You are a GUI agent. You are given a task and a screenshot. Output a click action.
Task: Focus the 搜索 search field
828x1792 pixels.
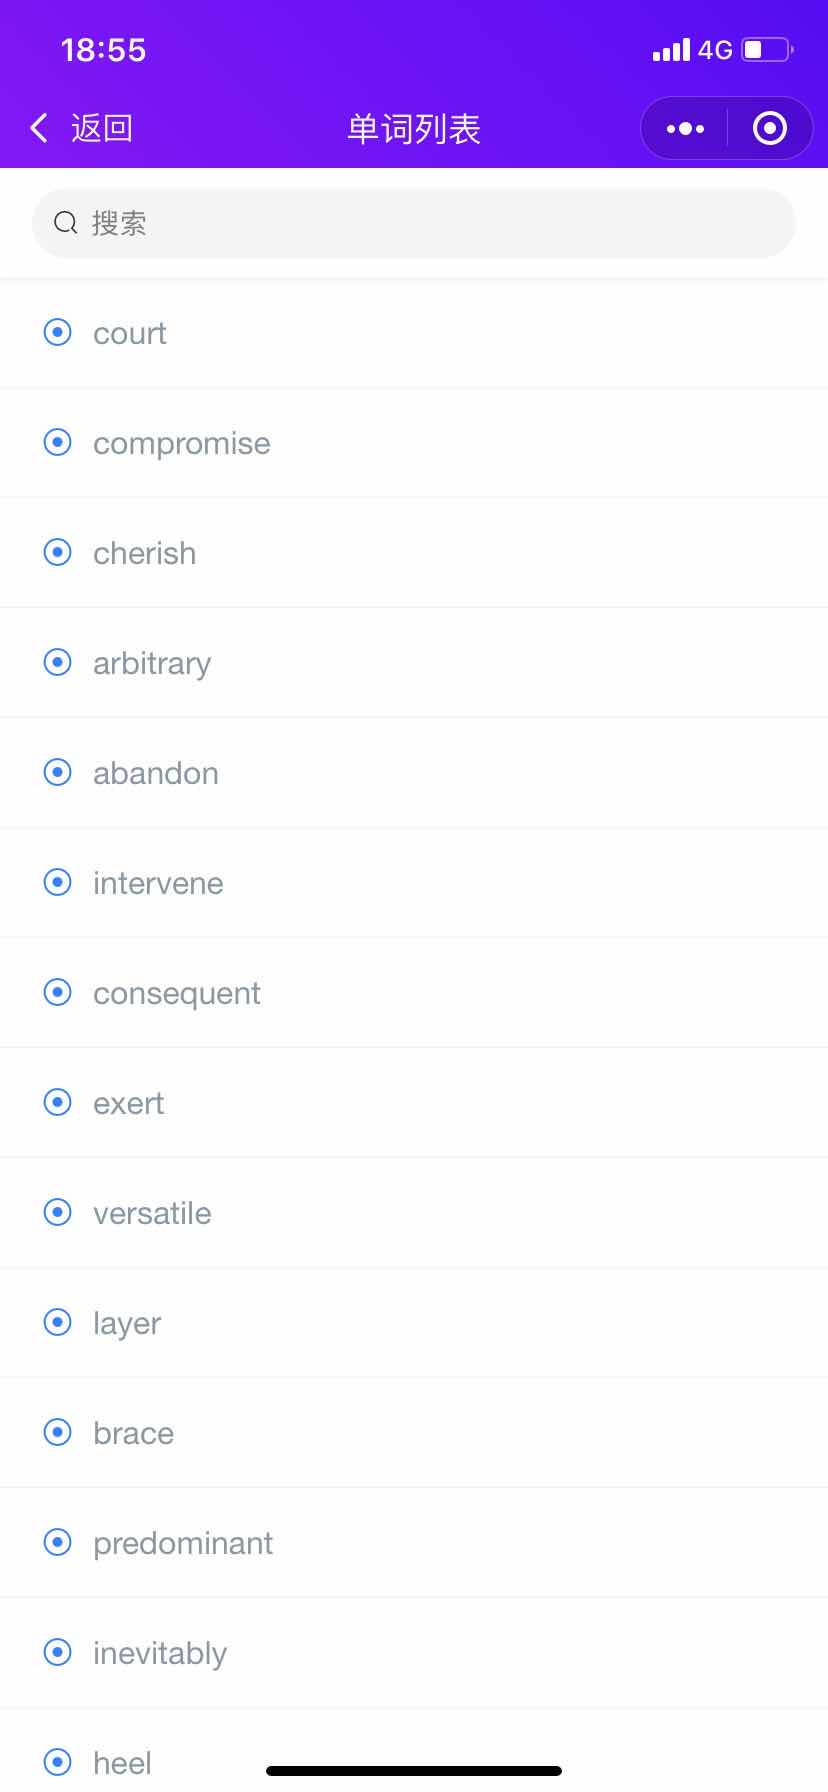pyautogui.click(x=414, y=223)
